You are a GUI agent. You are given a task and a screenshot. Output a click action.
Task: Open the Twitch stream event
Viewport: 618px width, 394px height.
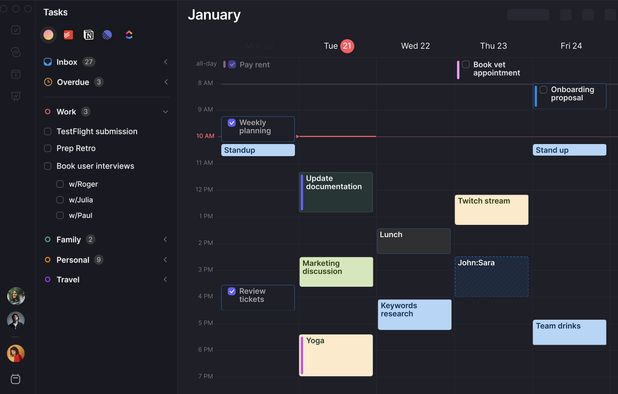click(491, 210)
